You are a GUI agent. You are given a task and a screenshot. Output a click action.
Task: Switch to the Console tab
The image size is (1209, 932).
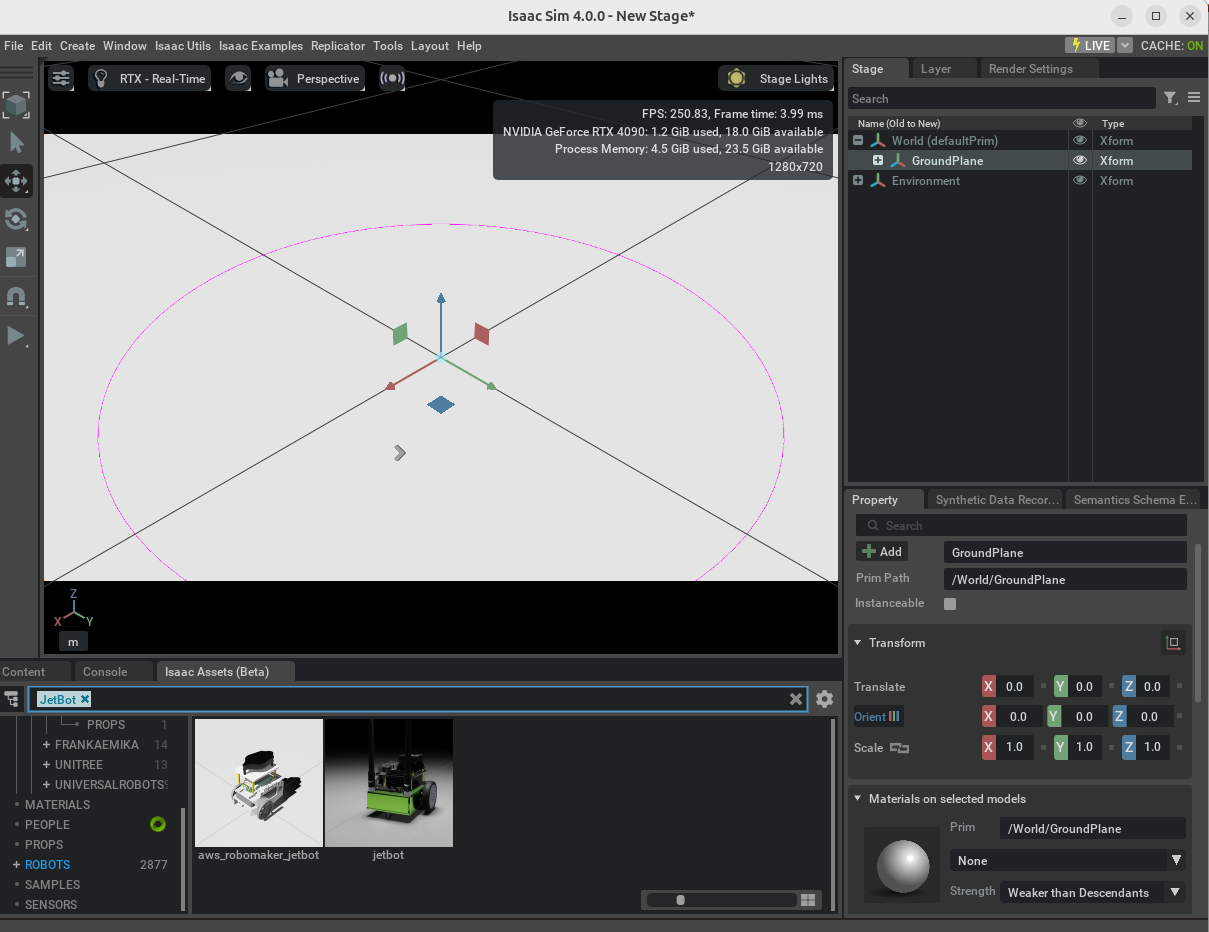(x=105, y=672)
